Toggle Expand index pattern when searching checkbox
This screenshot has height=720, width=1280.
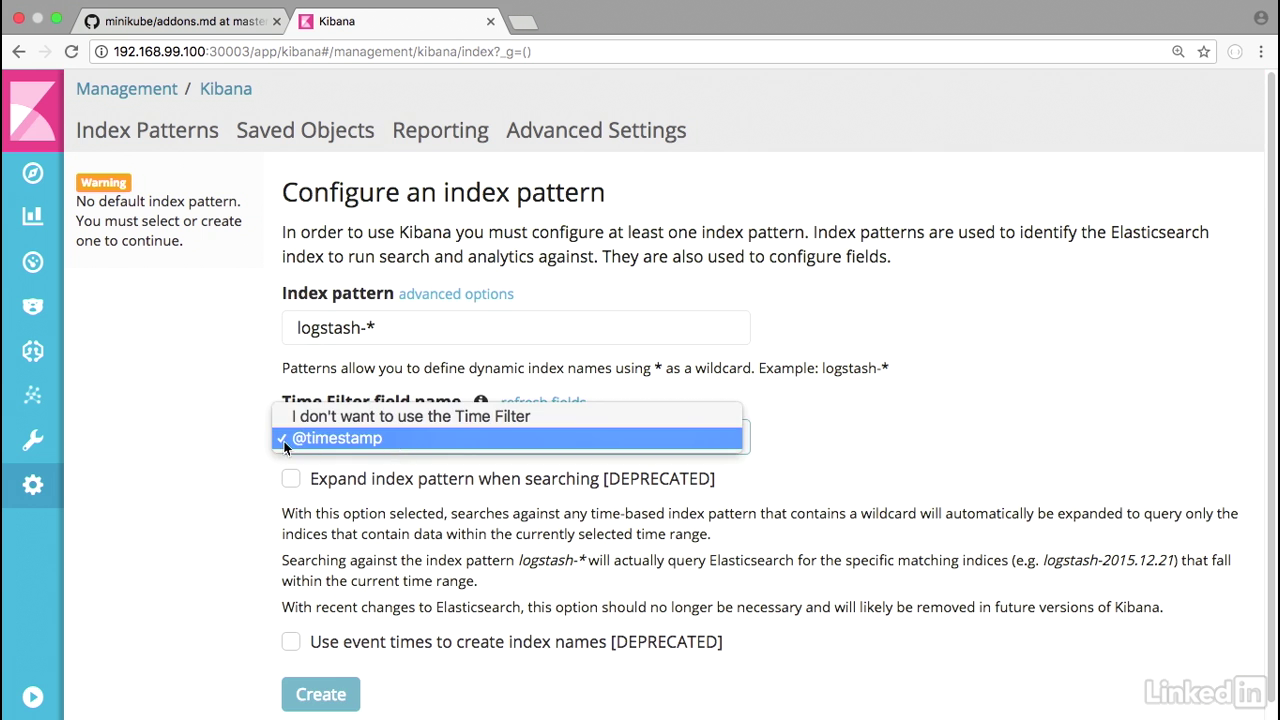pyautogui.click(x=291, y=478)
